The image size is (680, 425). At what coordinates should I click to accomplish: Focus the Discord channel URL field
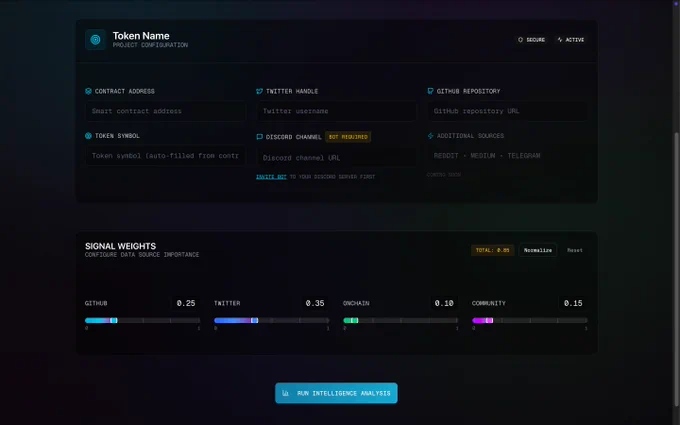[x=337, y=158]
